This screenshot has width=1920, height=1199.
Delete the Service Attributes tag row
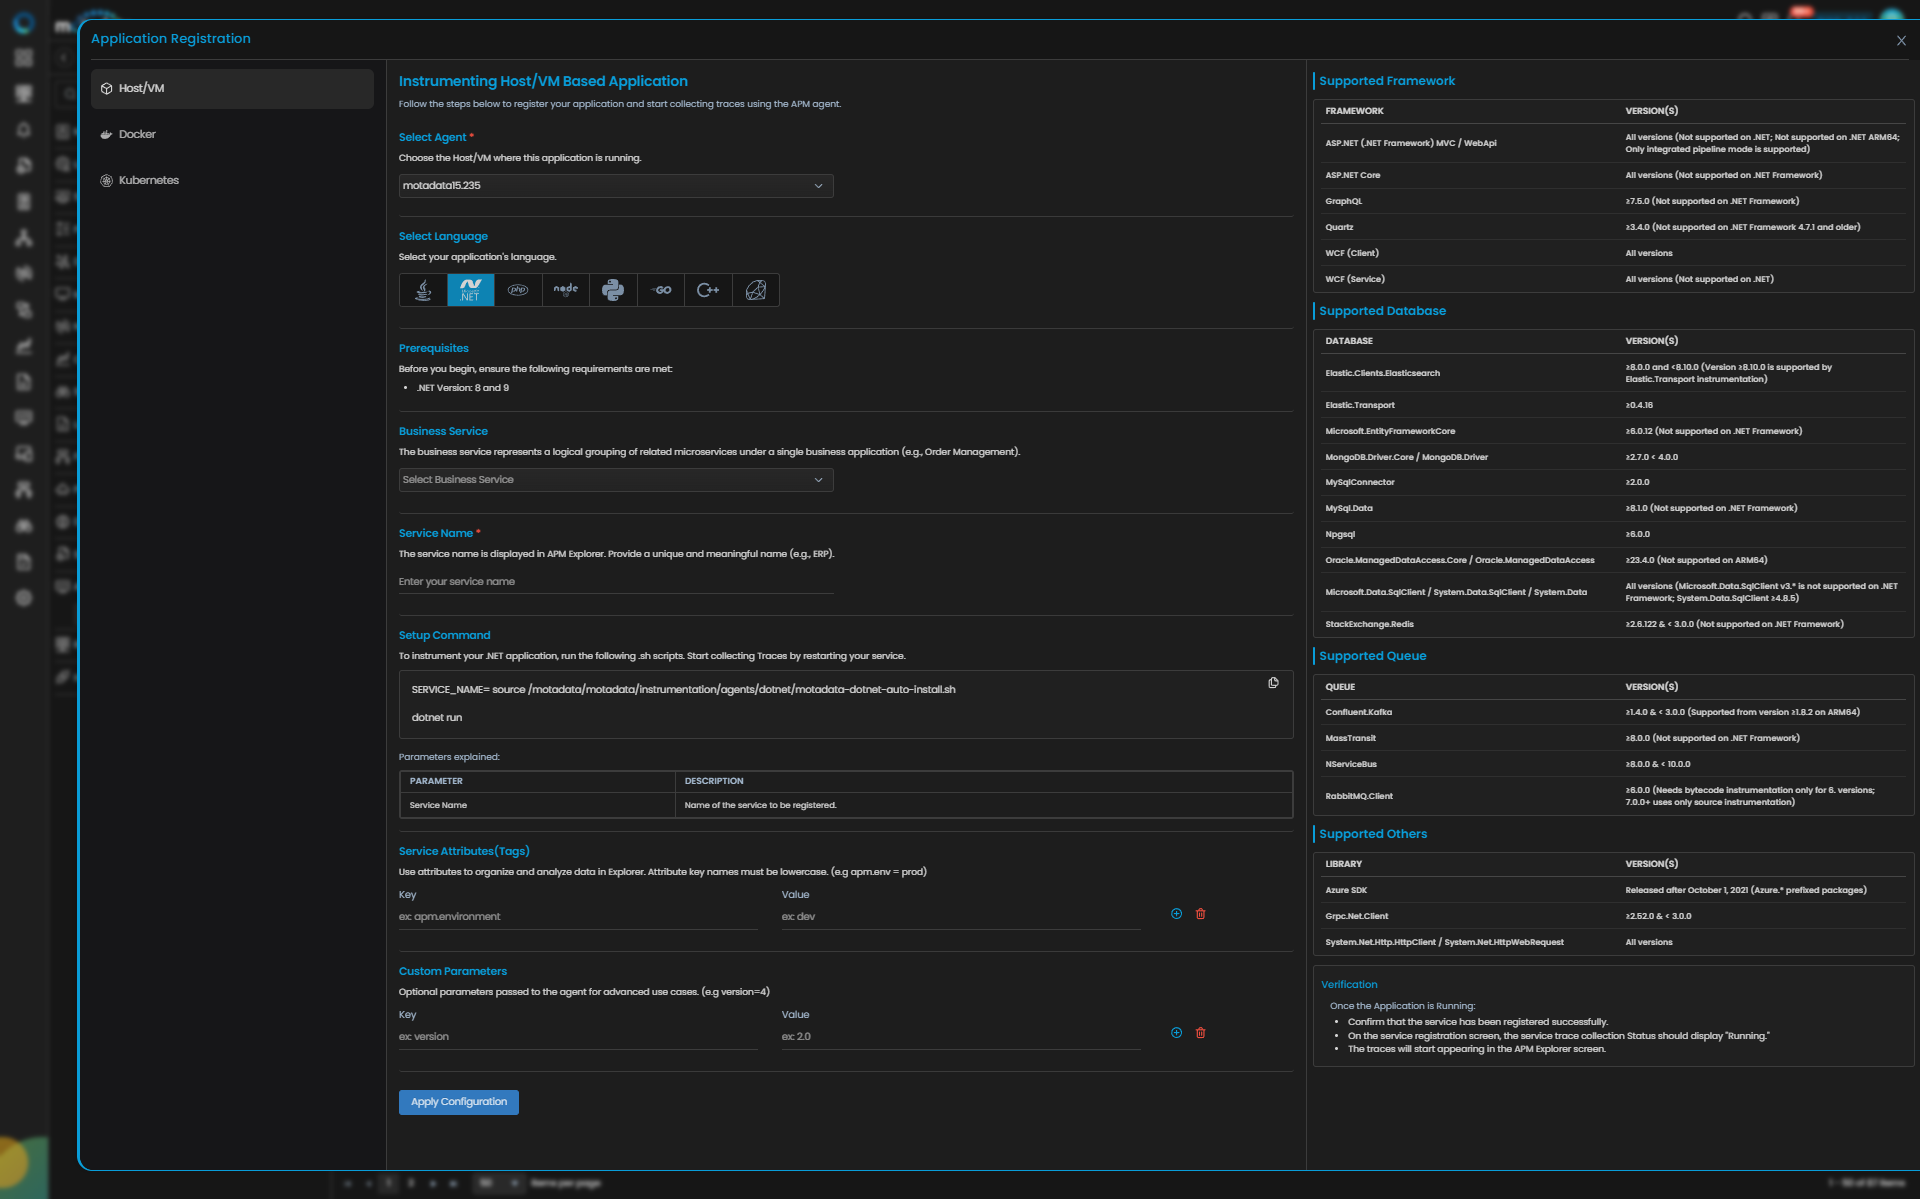1201,914
